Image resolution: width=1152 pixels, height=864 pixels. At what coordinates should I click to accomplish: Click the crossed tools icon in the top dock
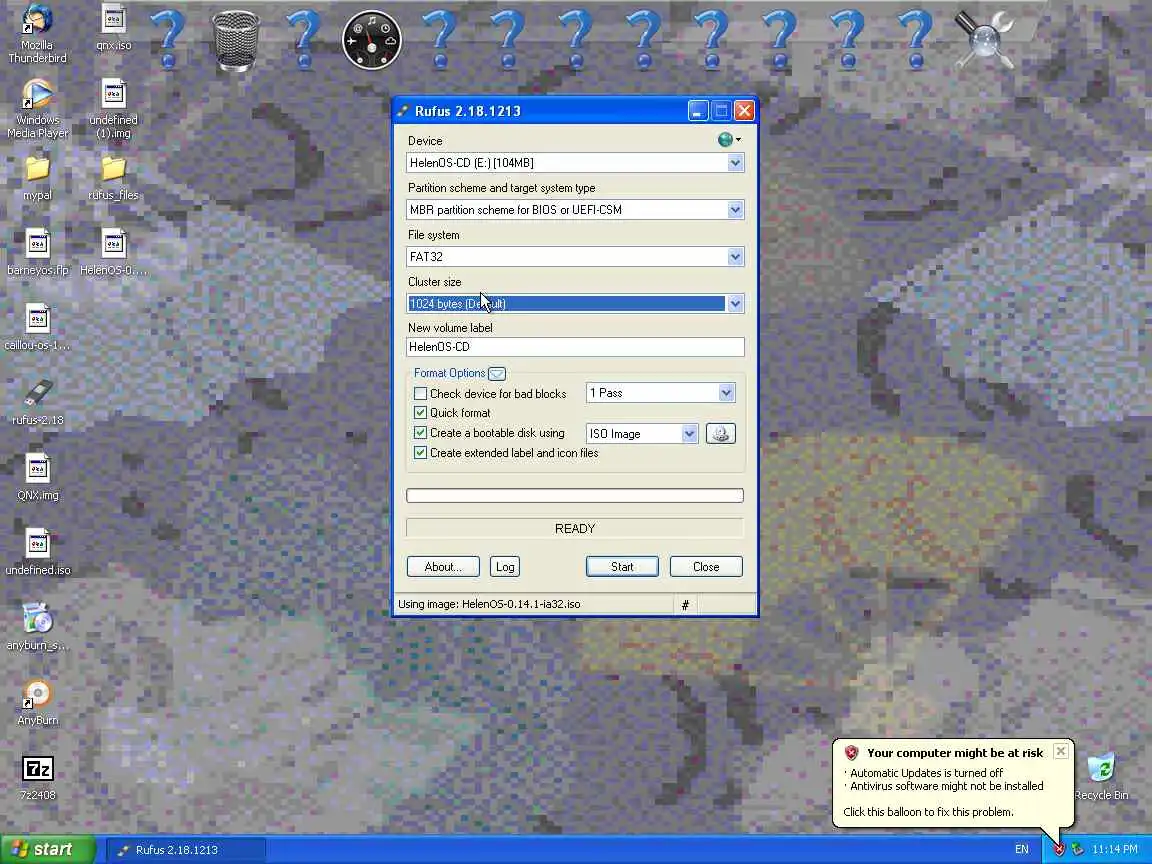click(x=984, y=40)
